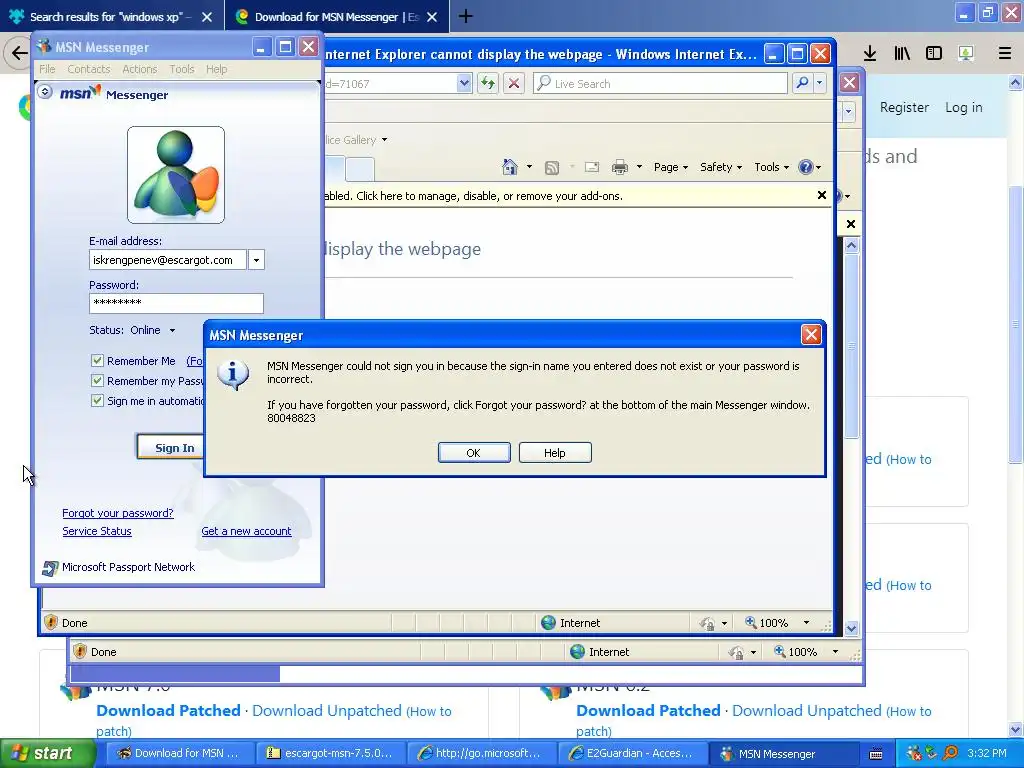
Task: Toggle Sign me in automatically checkbox
Action: point(97,401)
